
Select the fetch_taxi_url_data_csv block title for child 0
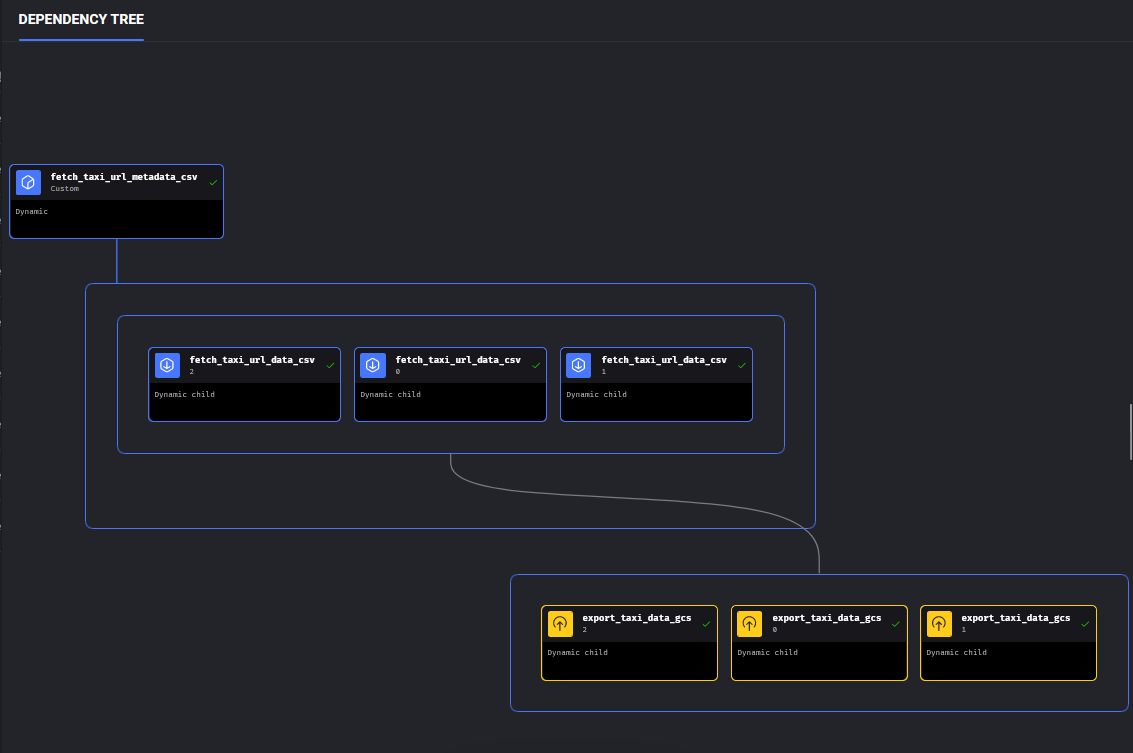tap(458, 360)
